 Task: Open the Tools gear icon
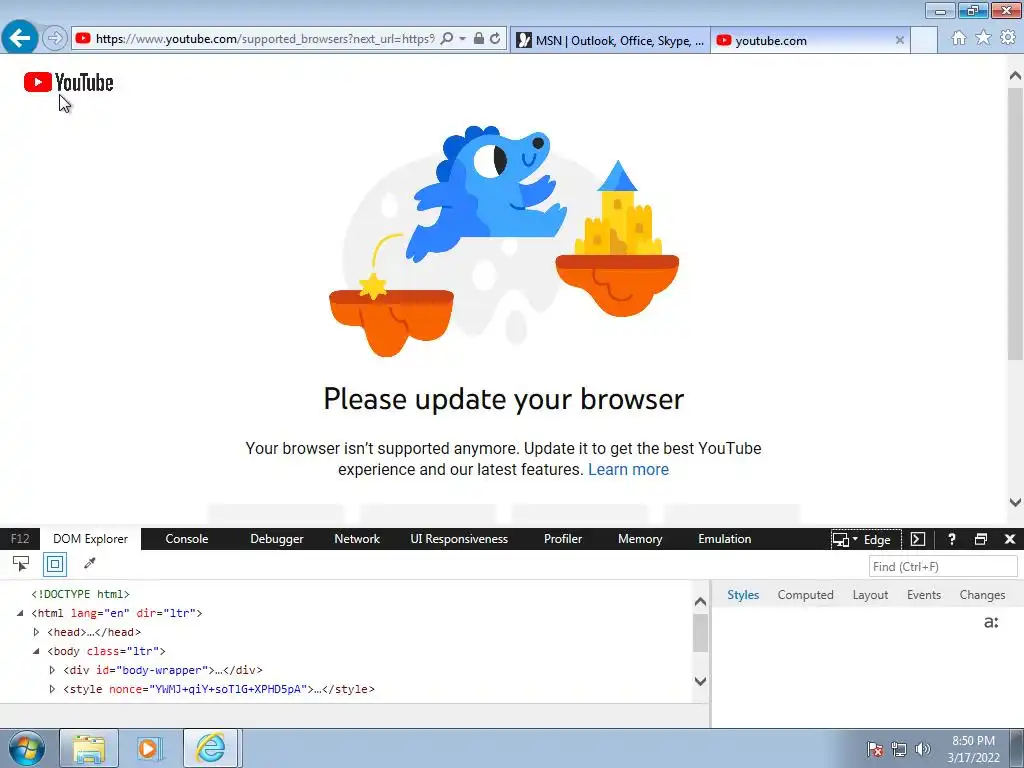tap(1008, 38)
